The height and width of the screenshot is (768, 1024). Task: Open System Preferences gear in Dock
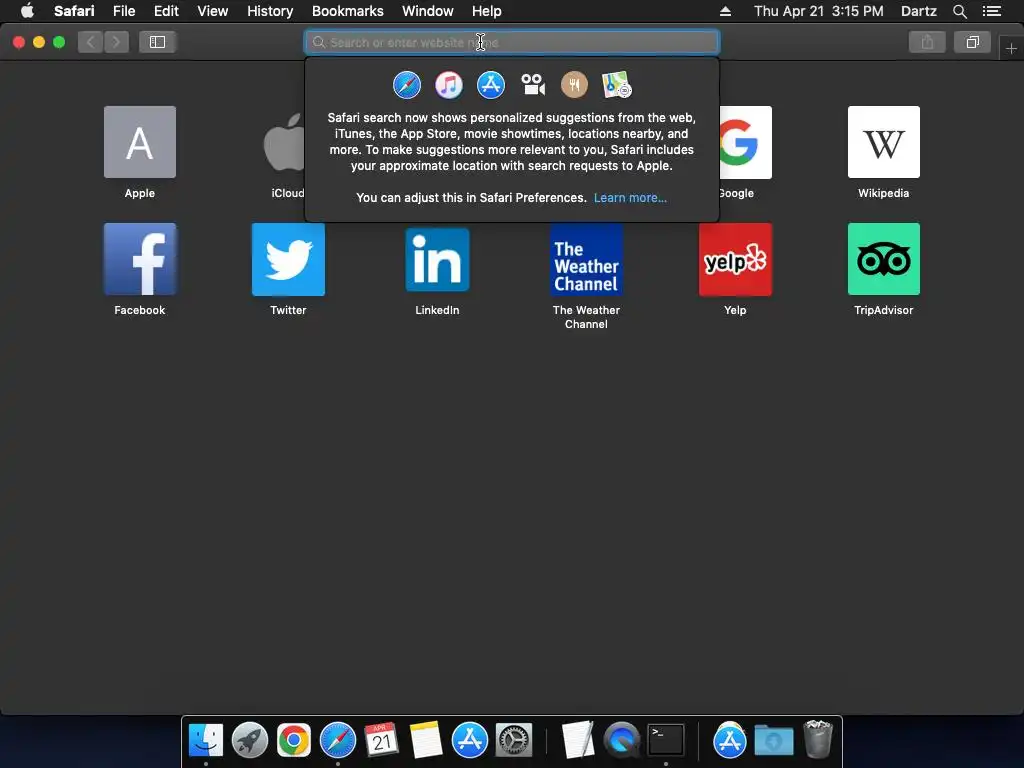point(514,740)
